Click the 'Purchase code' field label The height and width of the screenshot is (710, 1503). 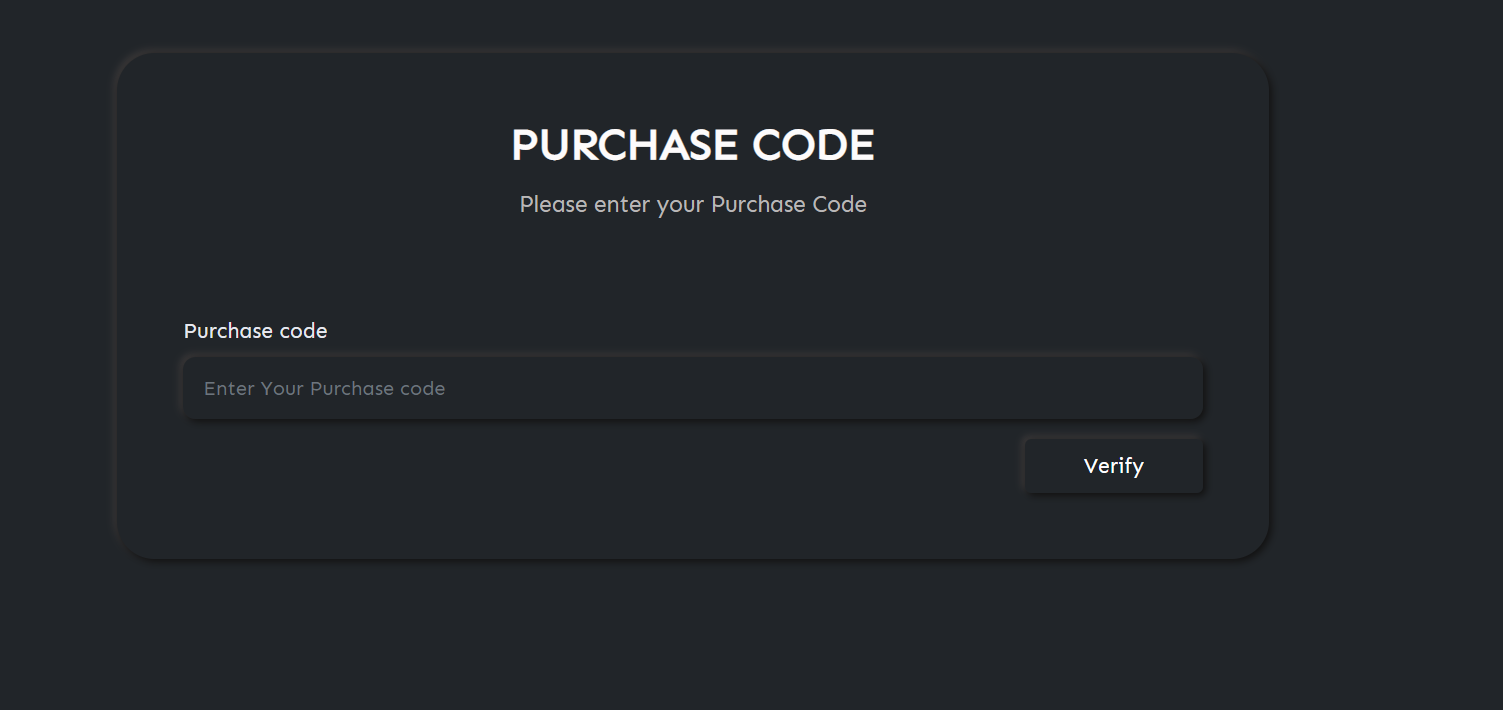(x=255, y=331)
